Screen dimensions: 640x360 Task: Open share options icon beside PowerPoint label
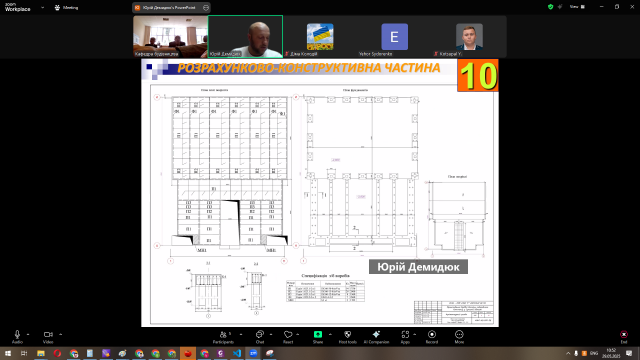point(206,7)
